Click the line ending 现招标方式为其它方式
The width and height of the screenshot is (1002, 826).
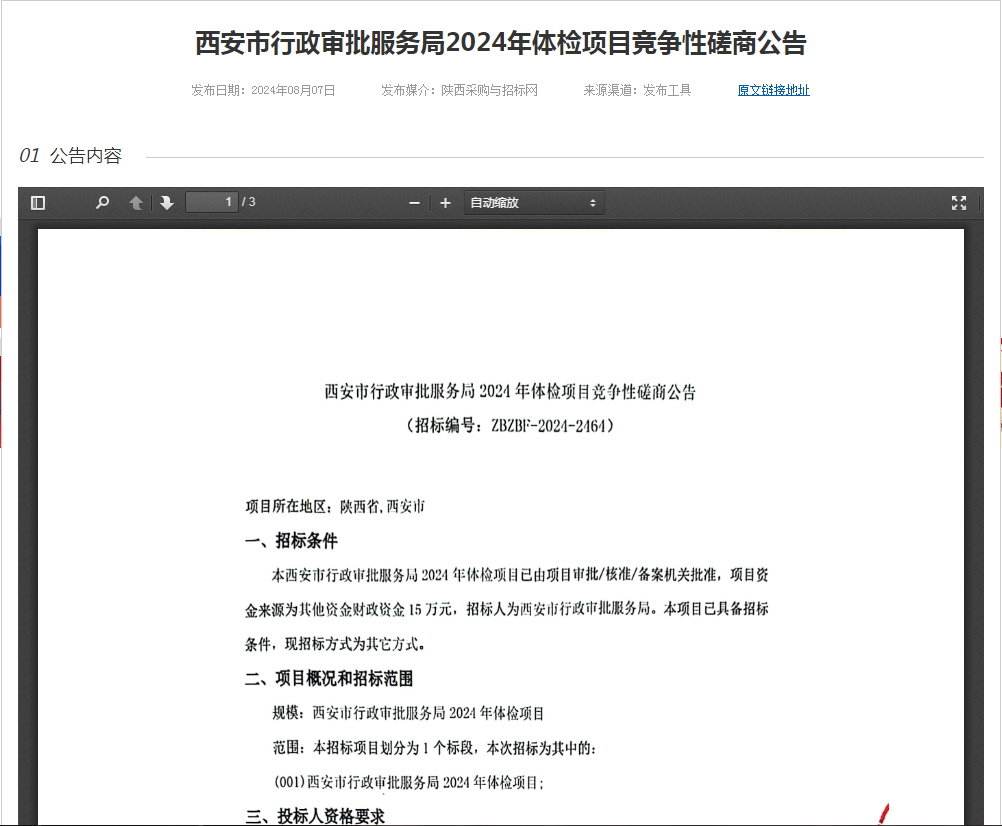pos(335,644)
